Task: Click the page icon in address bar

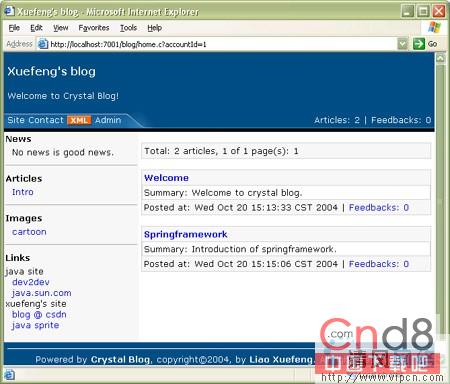Action: click(x=43, y=44)
